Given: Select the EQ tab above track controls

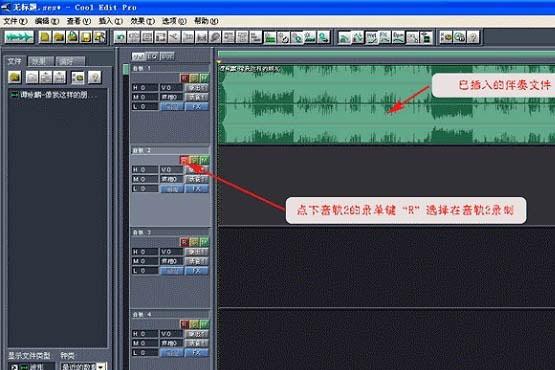Looking at the screenshot, I should [153, 56].
